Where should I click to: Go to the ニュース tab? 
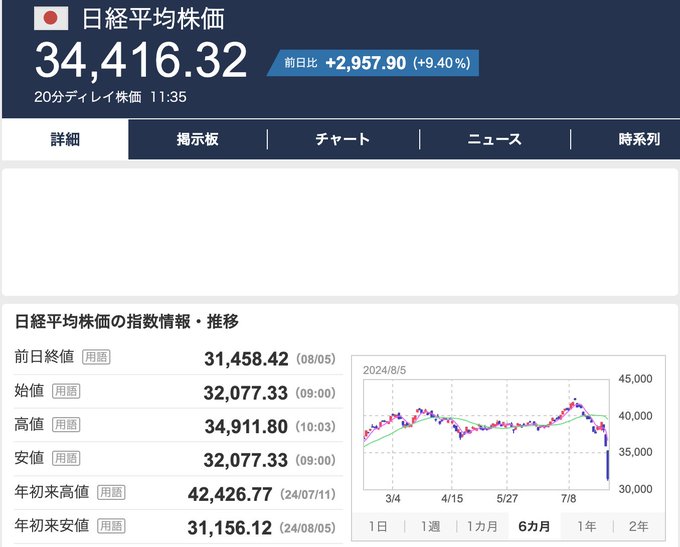(494, 140)
